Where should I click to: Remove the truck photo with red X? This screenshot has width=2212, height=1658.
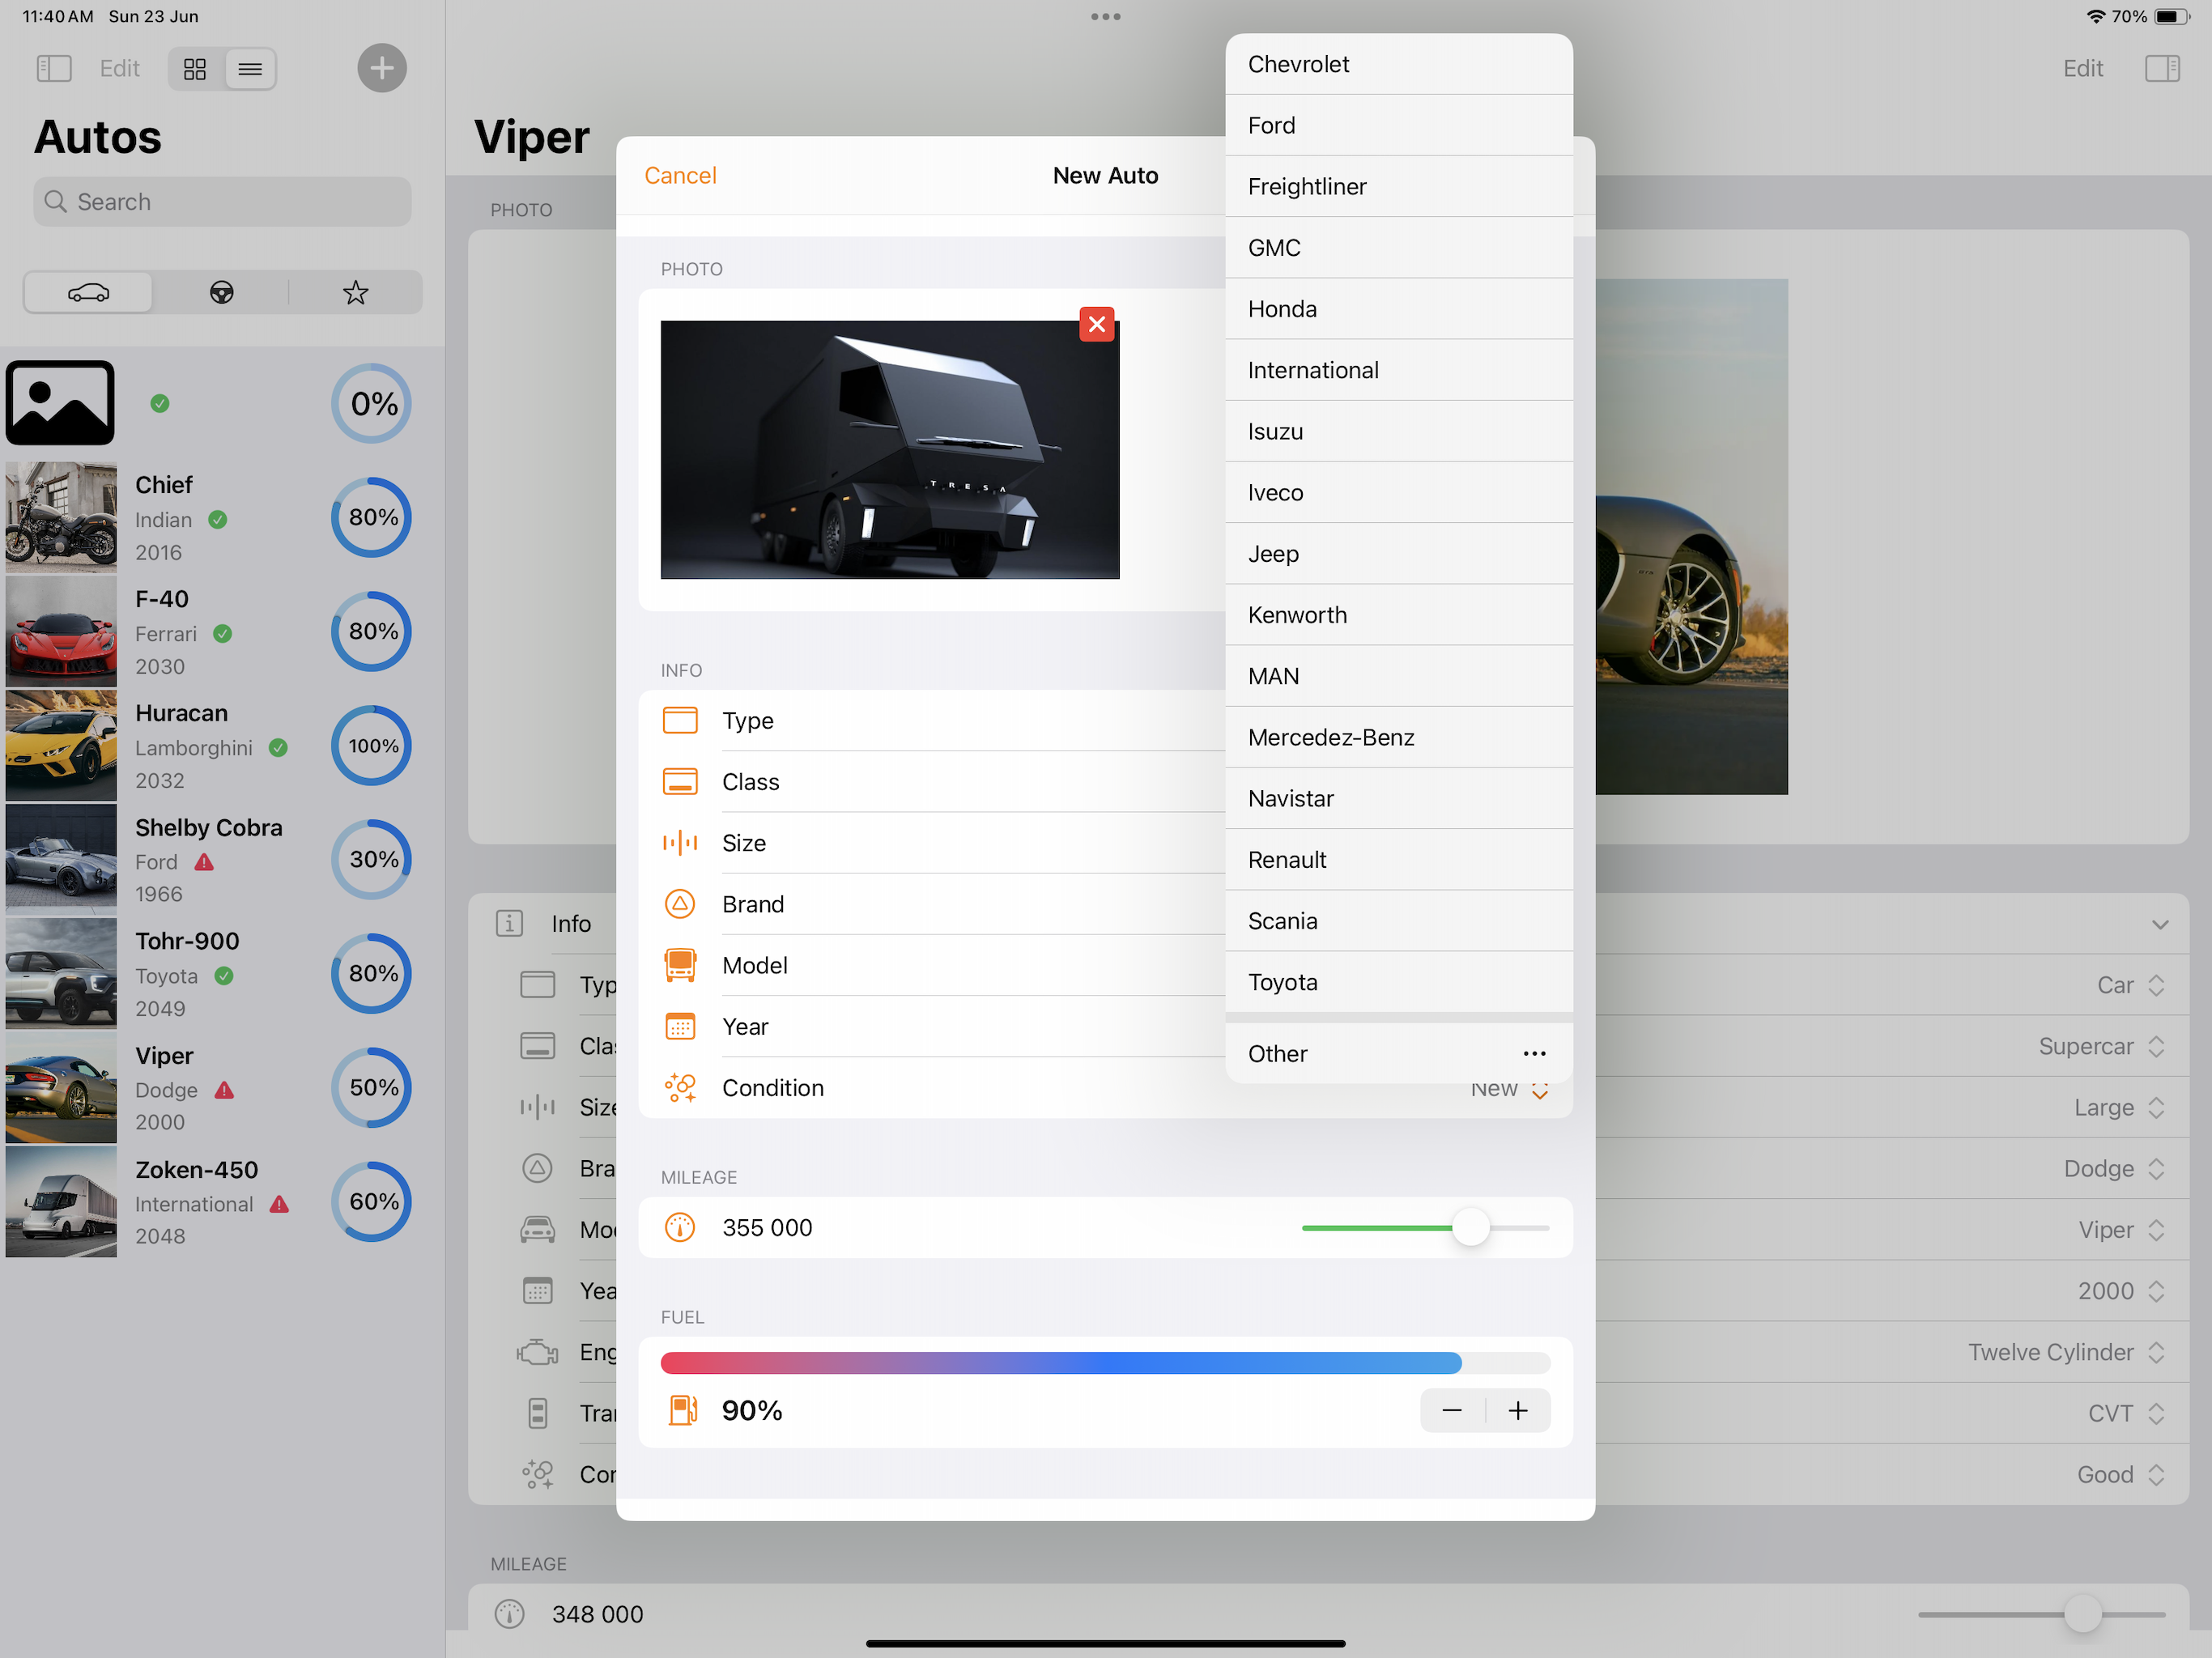point(1097,324)
